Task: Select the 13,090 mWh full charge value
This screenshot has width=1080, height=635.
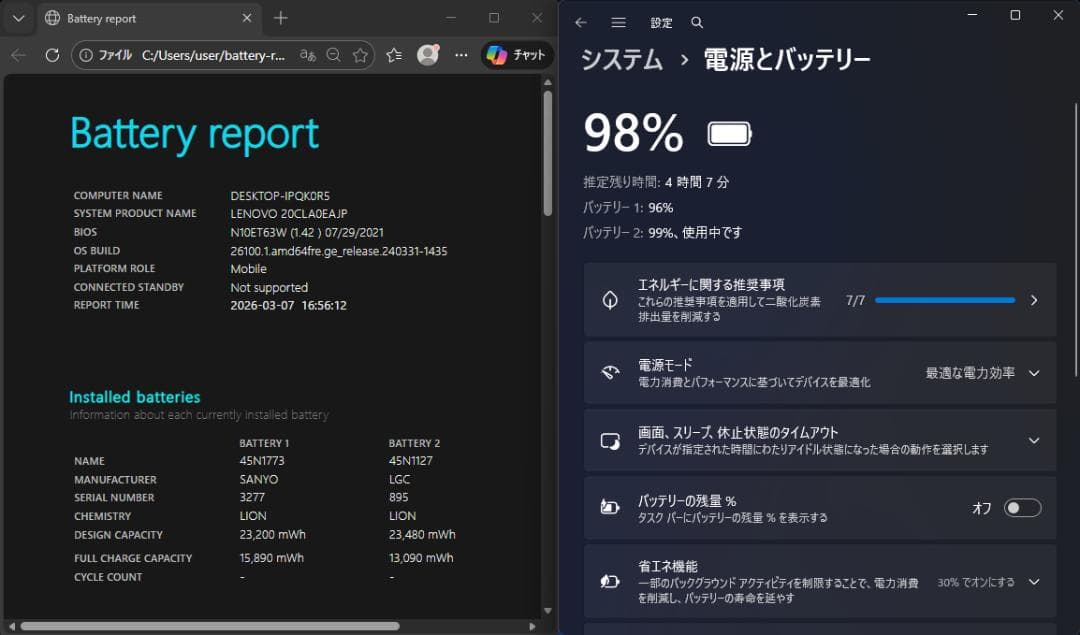Action: click(421, 558)
